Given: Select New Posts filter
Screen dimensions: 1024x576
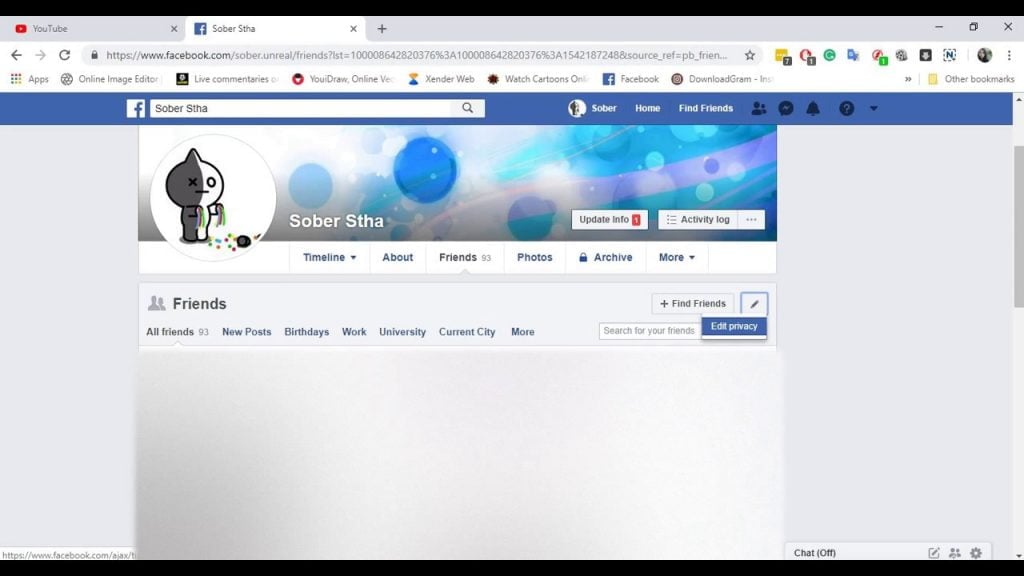Looking at the screenshot, I should pyautogui.click(x=246, y=332).
